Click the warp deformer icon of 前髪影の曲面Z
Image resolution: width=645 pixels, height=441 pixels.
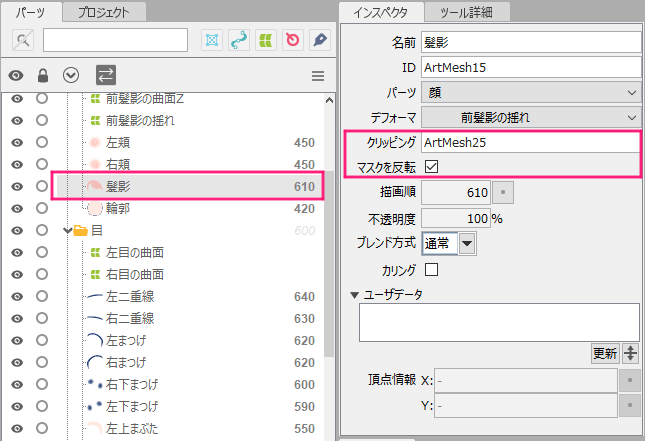[95, 98]
